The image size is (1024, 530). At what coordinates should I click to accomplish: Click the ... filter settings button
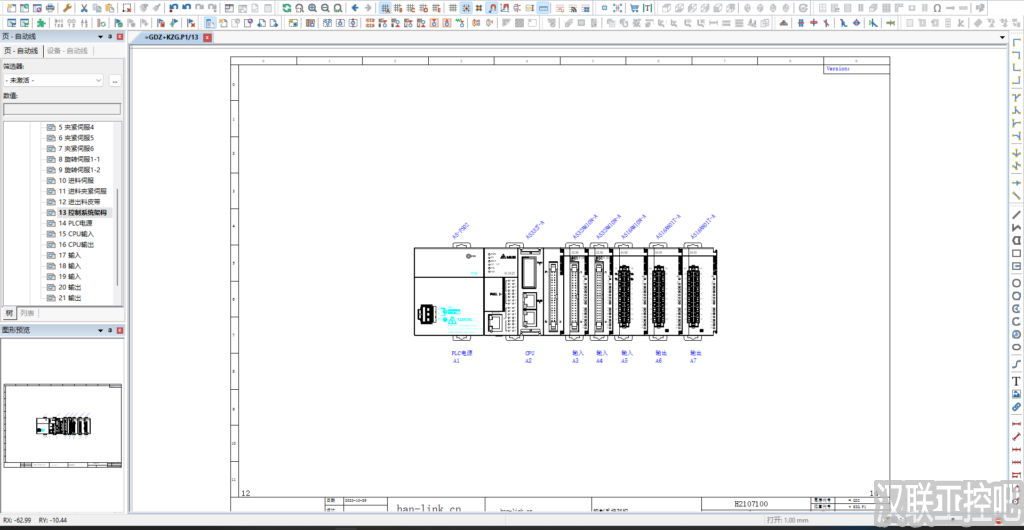click(x=115, y=80)
